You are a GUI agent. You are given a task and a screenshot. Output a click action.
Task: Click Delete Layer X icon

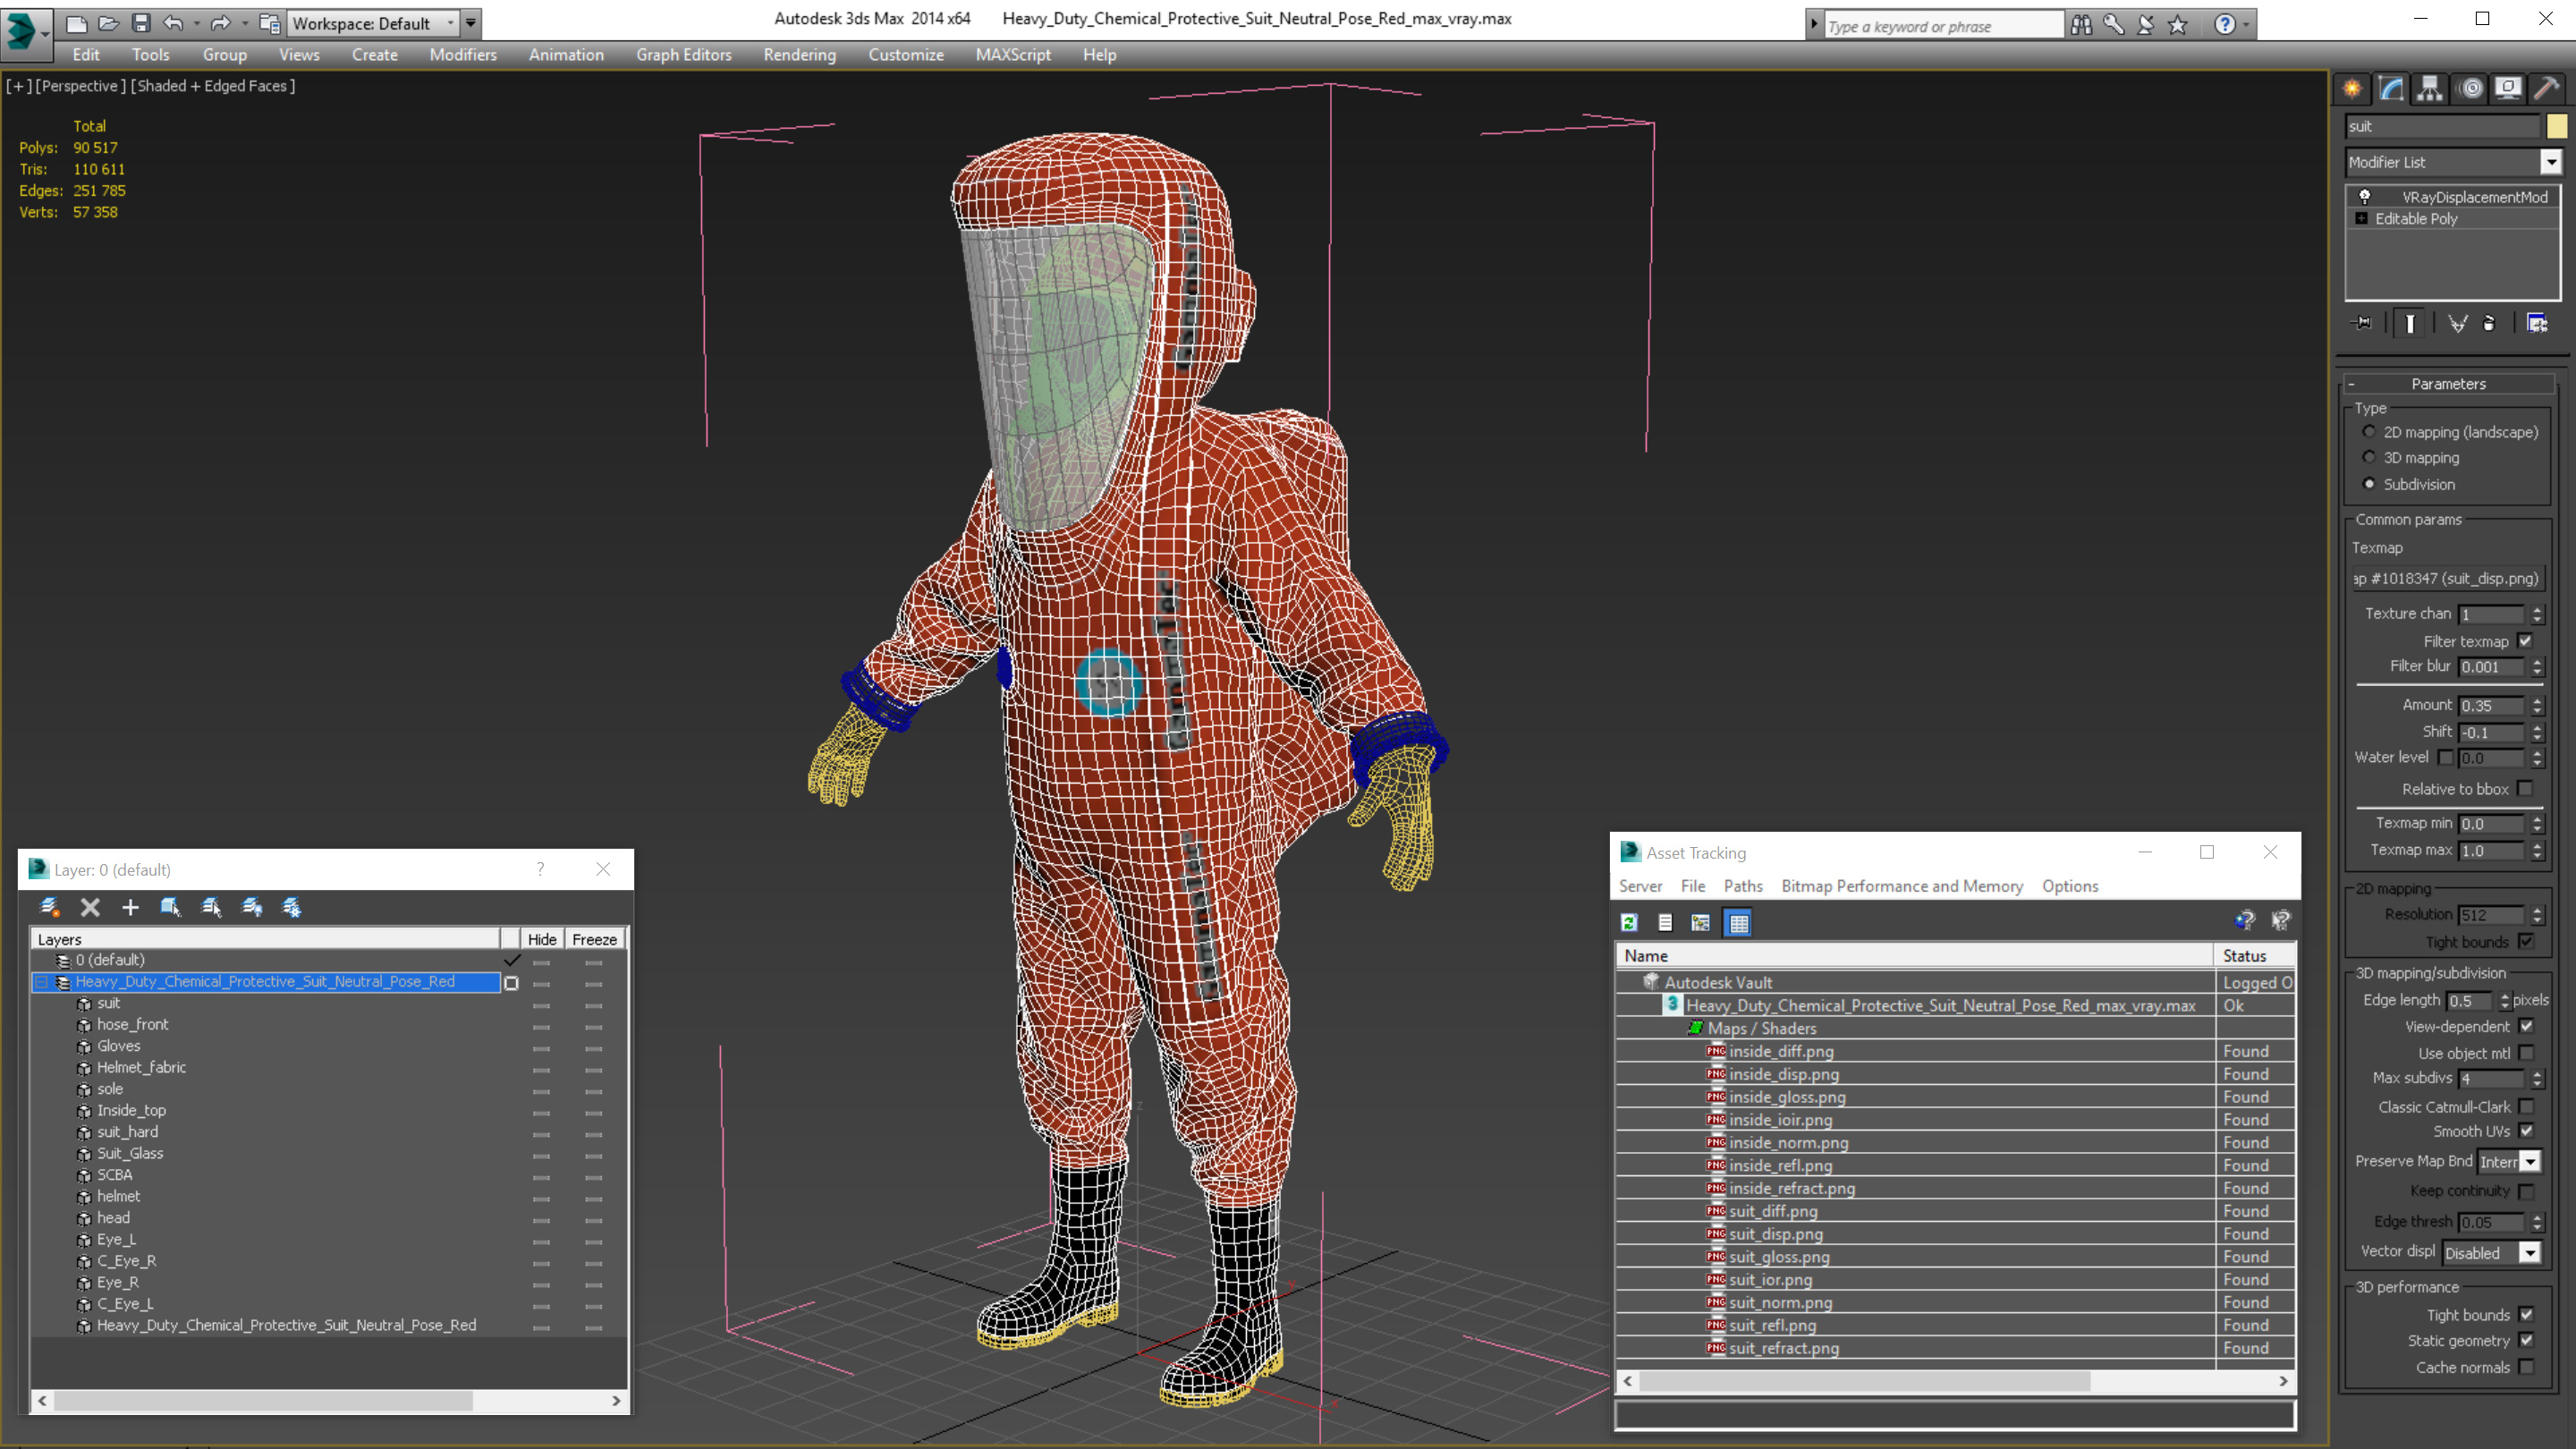pyautogui.click(x=90, y=907)
